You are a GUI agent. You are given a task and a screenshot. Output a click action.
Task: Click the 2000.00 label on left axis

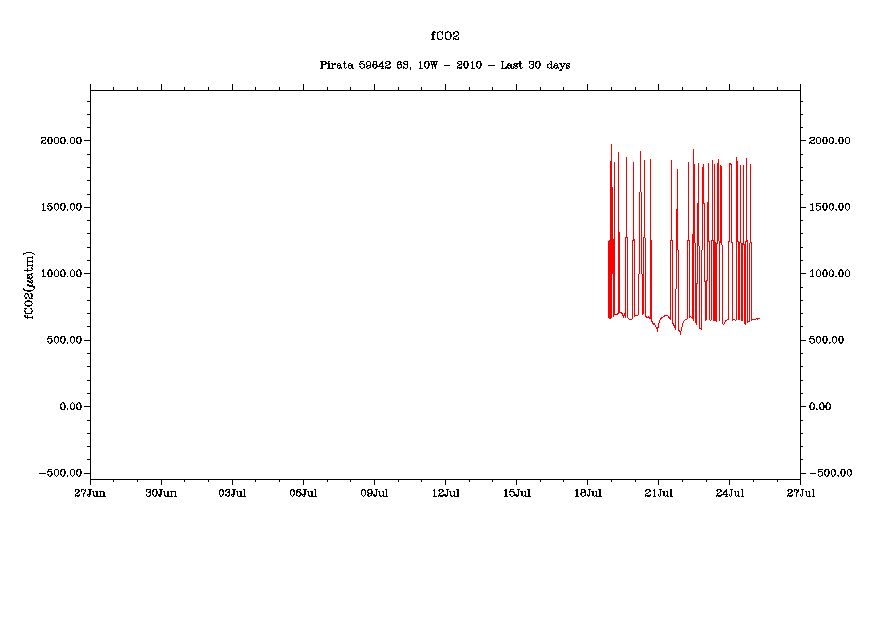click(61, 141)
